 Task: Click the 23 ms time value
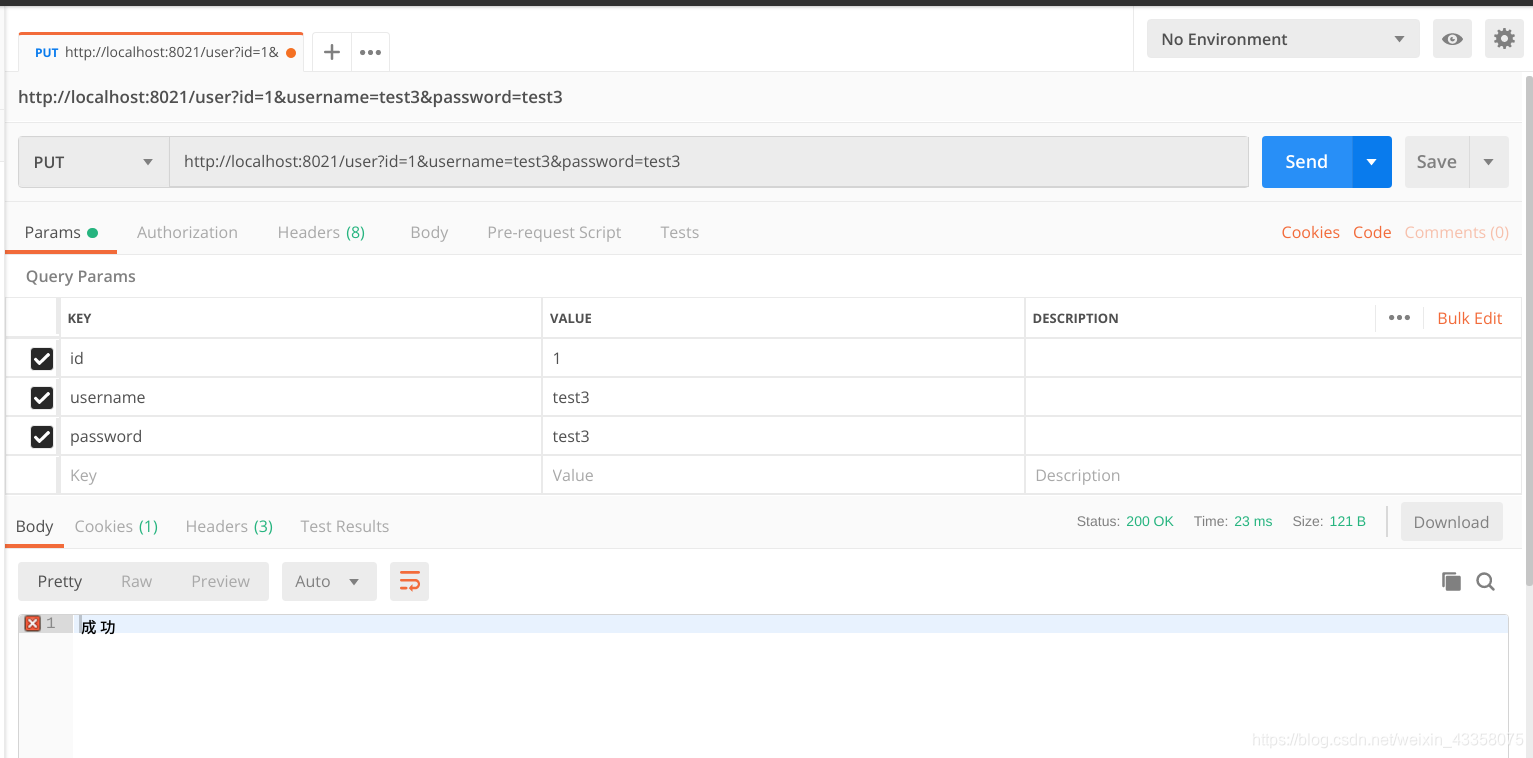tap(1253, 521)
